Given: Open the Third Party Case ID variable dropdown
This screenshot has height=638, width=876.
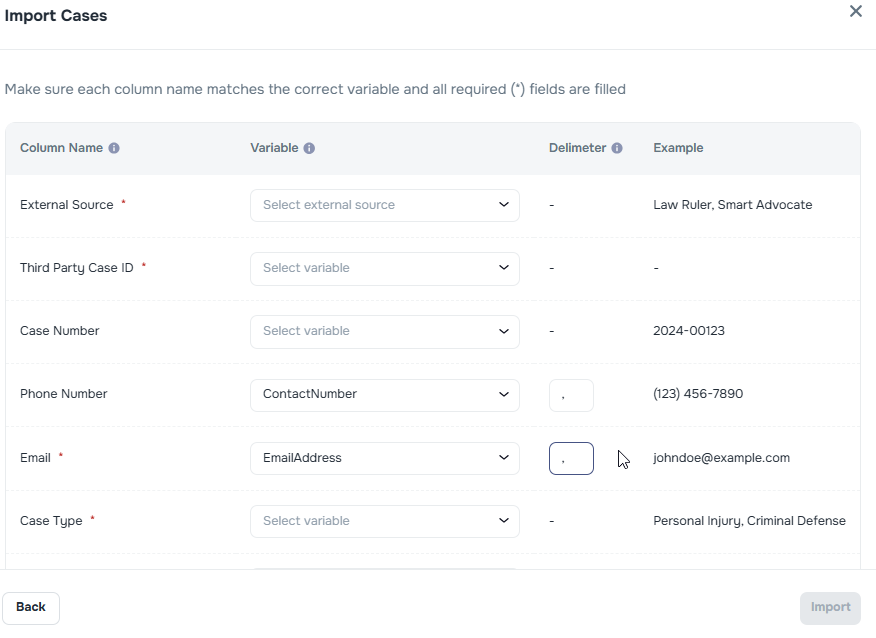Looking at the screenshot, I should (x=384, y=268).
